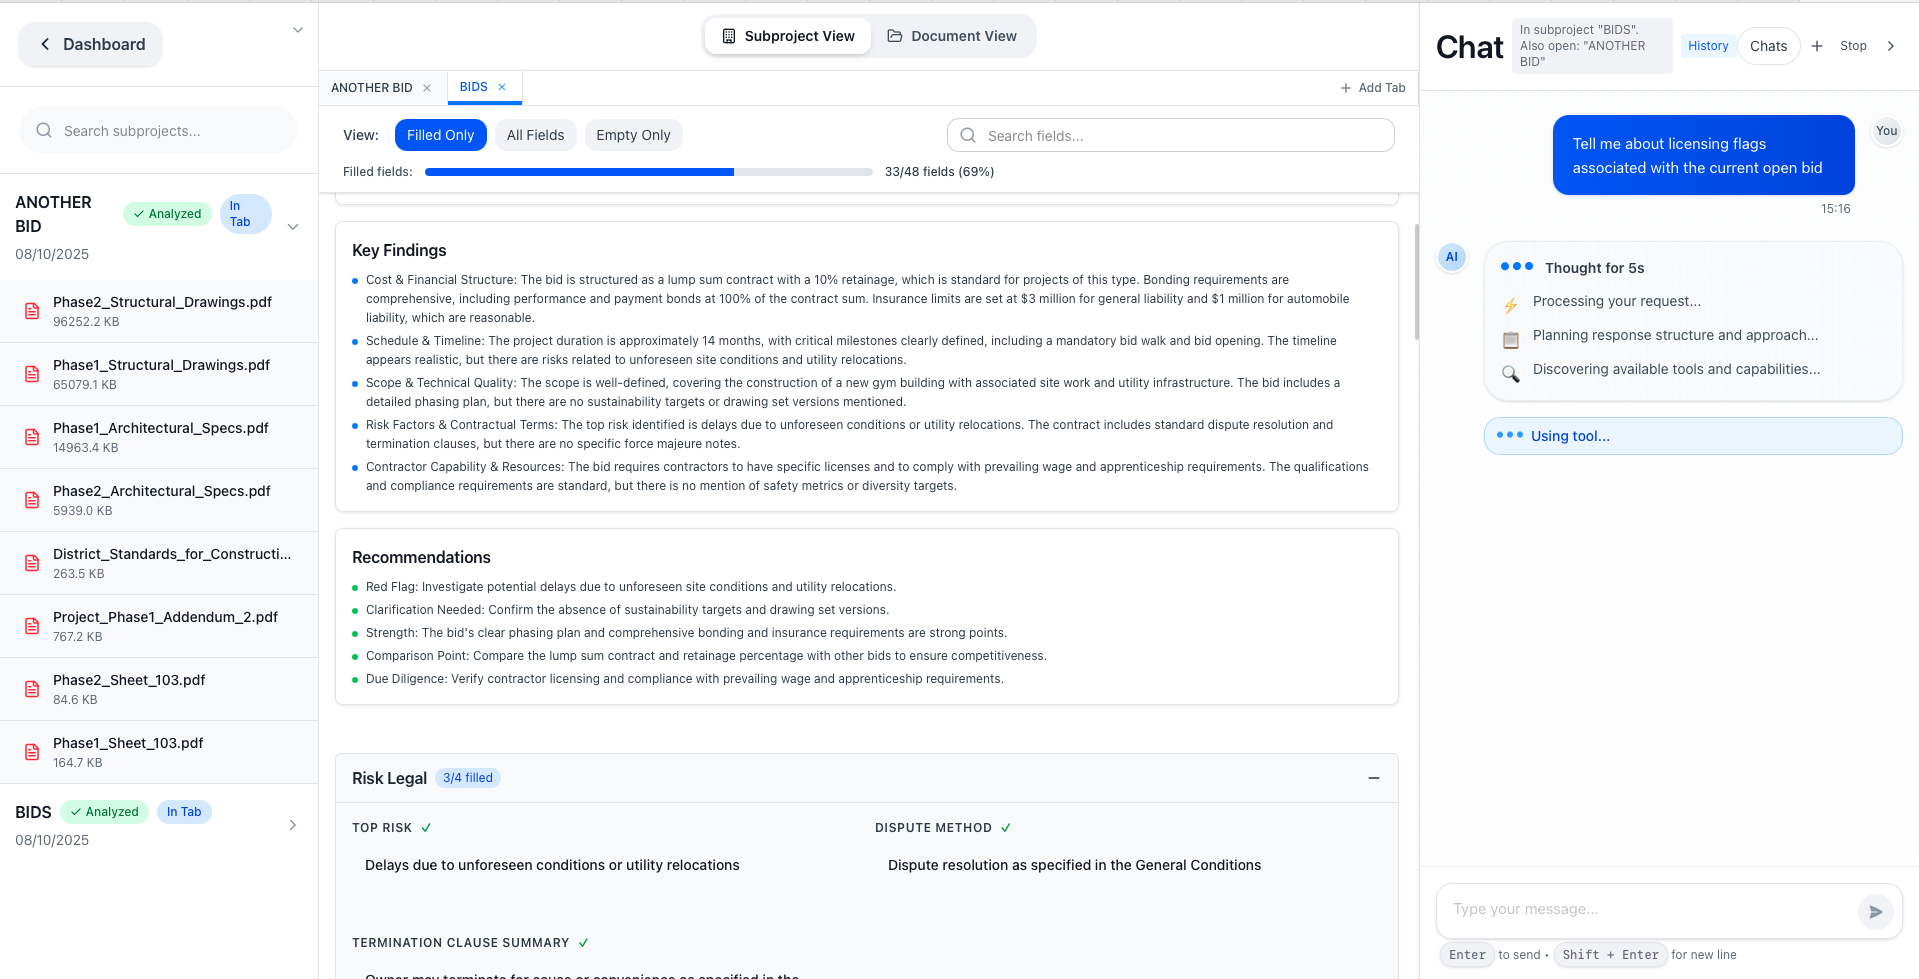1919x979 pixels.
Task: Click the filled fields progress bar
Action: point(649,171)
